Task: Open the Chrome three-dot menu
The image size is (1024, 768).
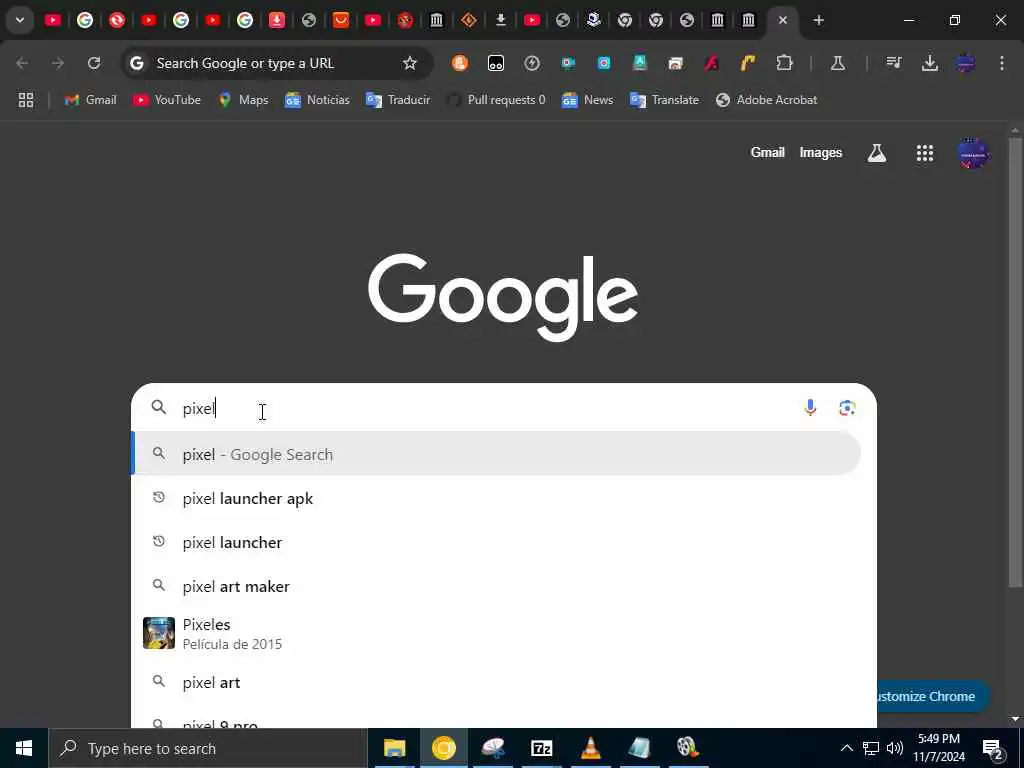Action: point(1002,63)
